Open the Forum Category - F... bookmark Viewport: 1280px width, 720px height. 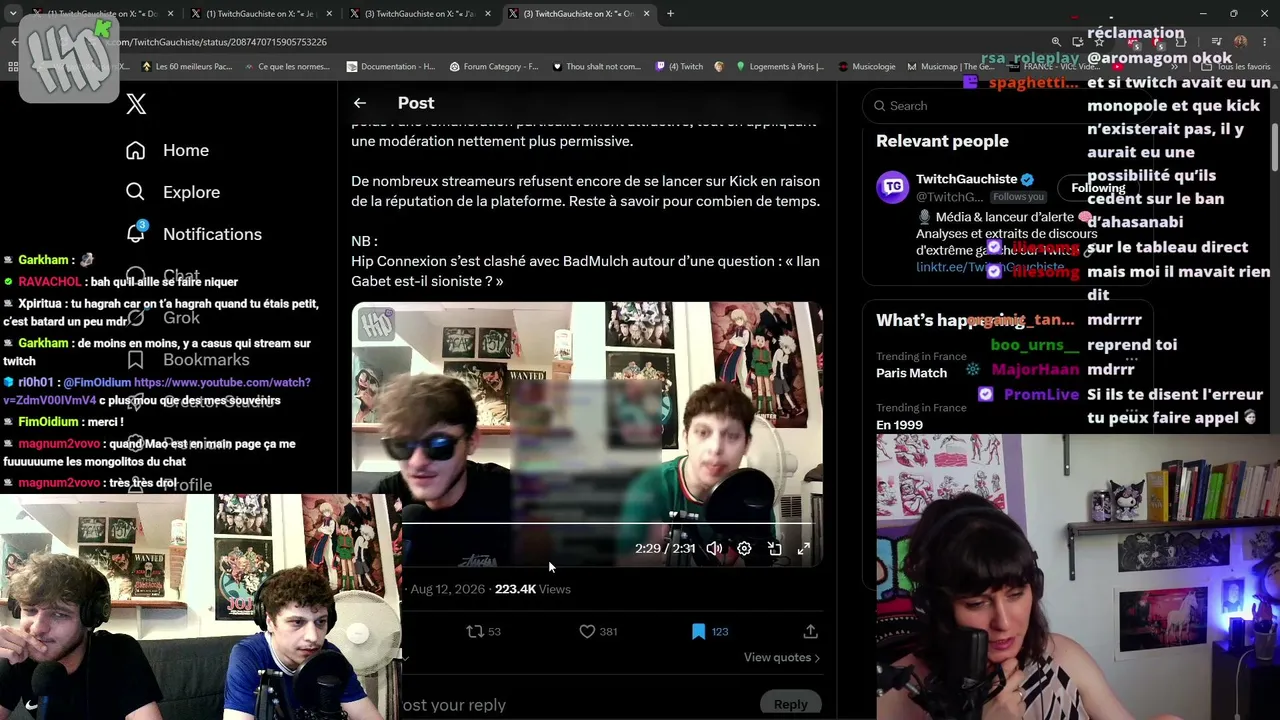494,67
